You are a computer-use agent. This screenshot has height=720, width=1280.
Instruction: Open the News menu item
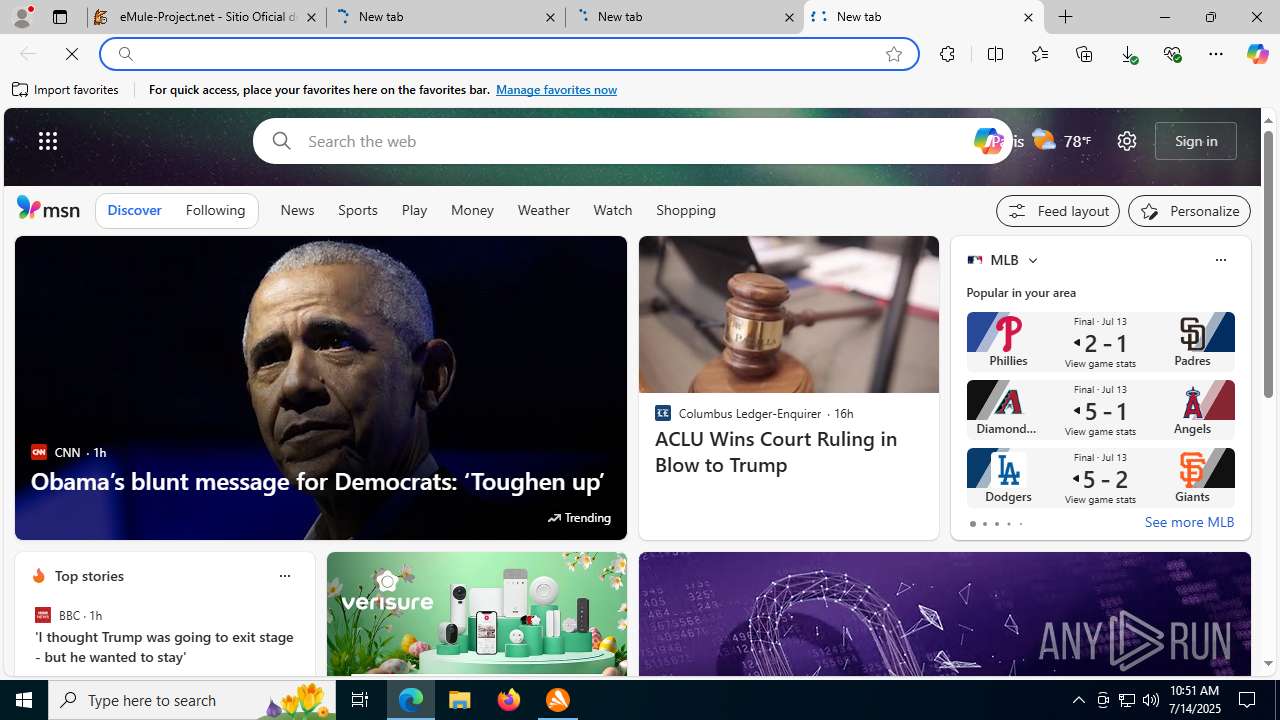[x=297, y=211]
